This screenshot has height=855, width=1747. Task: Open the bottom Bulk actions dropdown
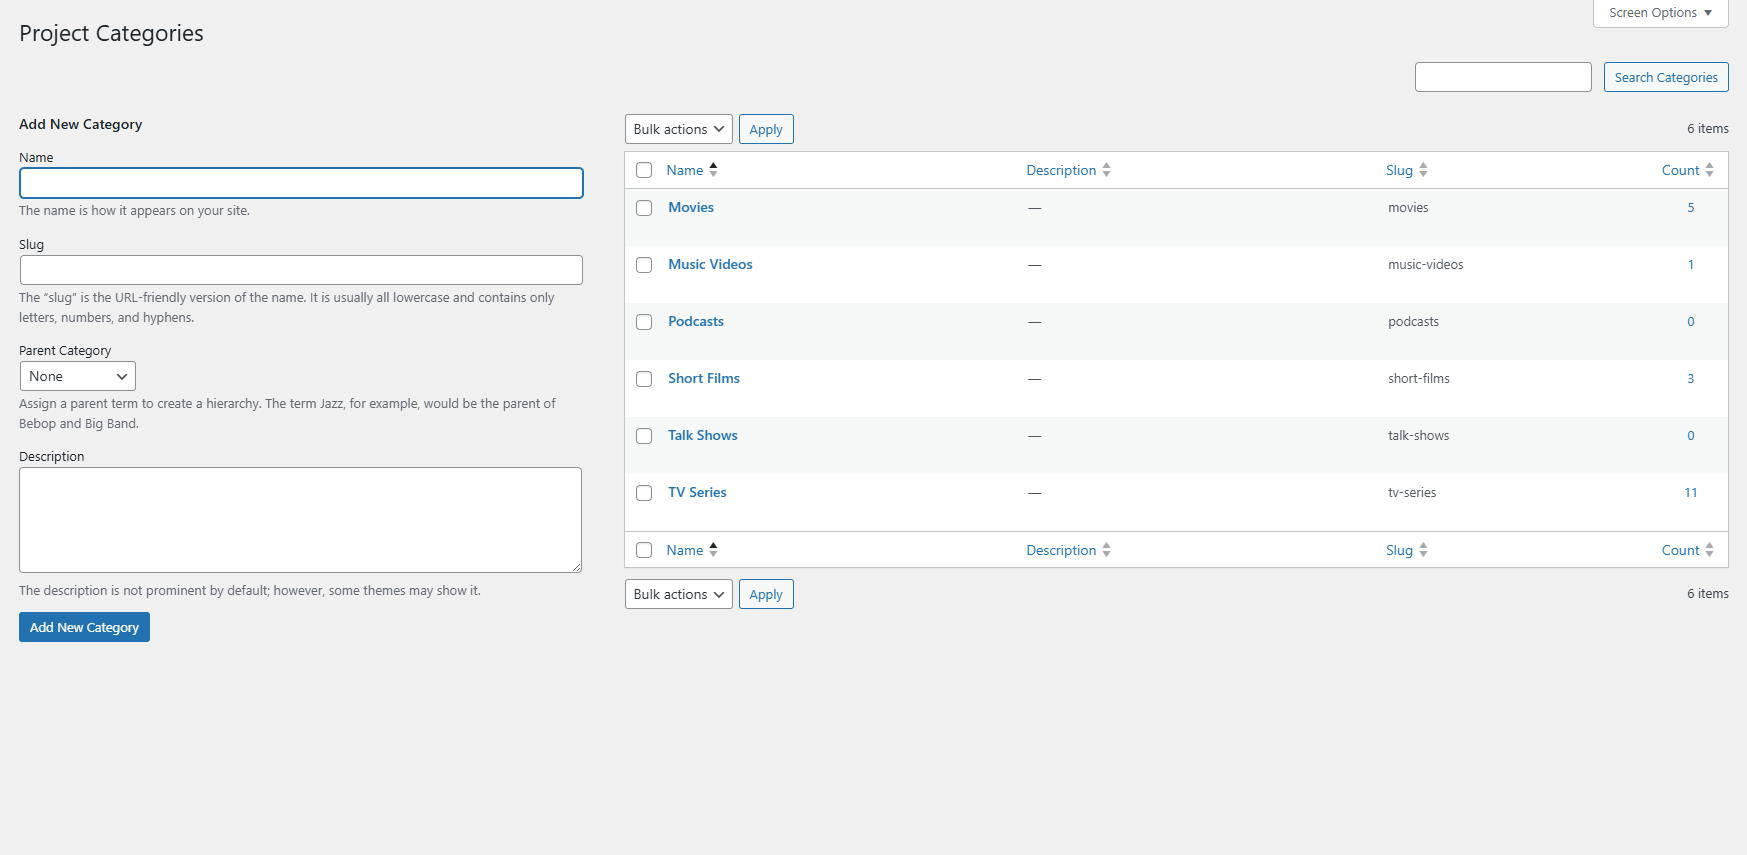pyautogui.click(x=678, y=594)
